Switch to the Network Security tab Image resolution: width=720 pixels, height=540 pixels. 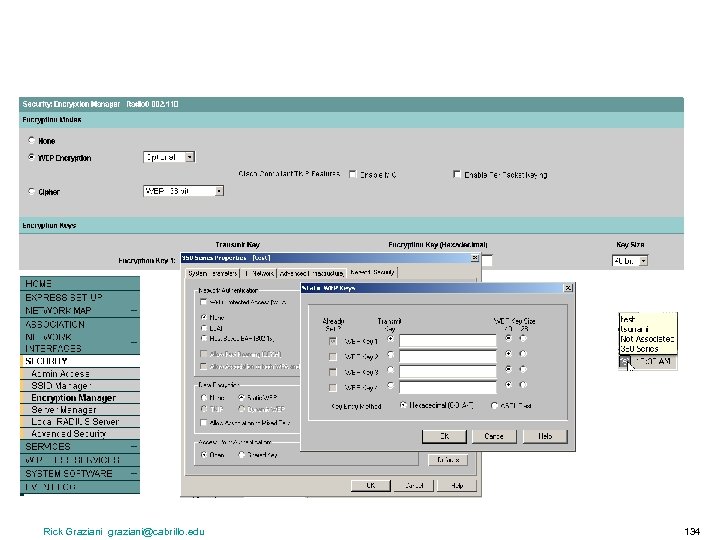pos(372,272)
